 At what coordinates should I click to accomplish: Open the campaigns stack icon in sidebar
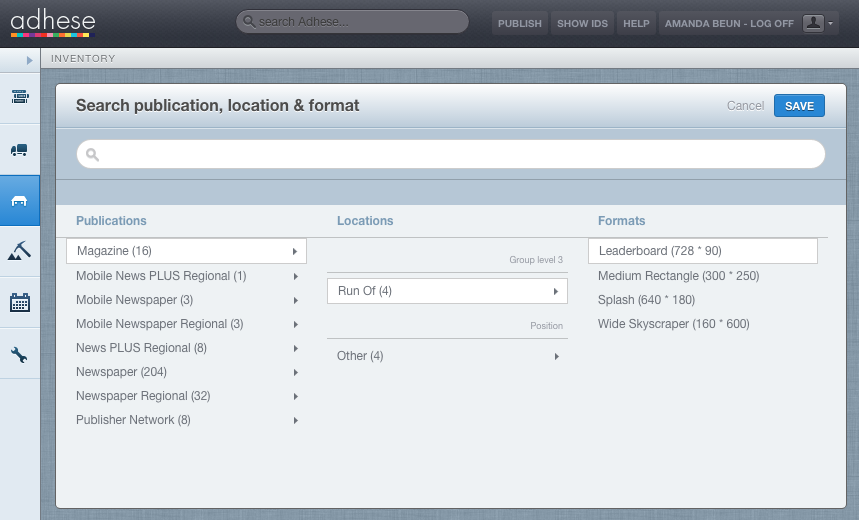pos(20,97)
